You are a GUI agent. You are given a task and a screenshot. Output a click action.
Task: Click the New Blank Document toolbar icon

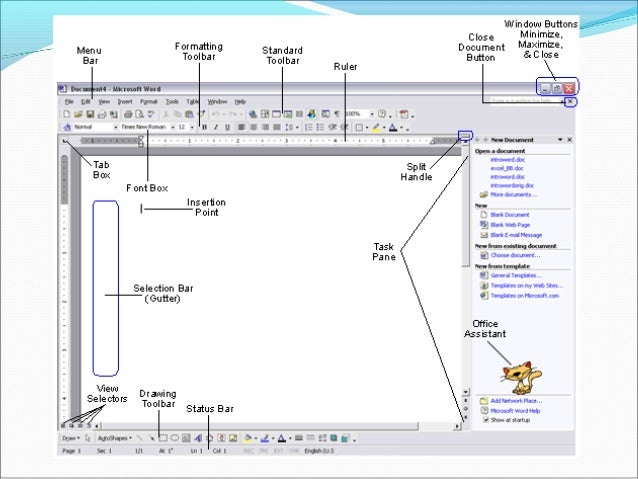(66, 115)
